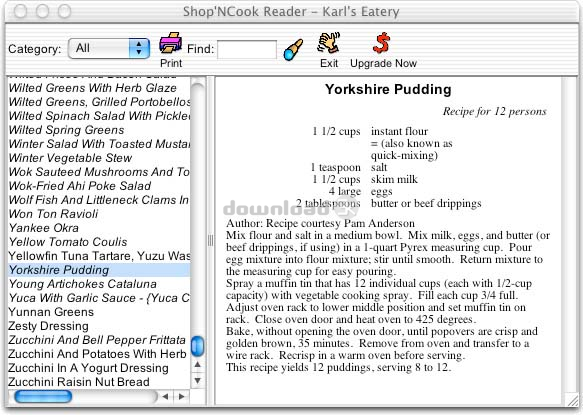Click the list's horizontal scroll left arrow
The height and width of the screenshot is (415, 583).
point(165,397)
